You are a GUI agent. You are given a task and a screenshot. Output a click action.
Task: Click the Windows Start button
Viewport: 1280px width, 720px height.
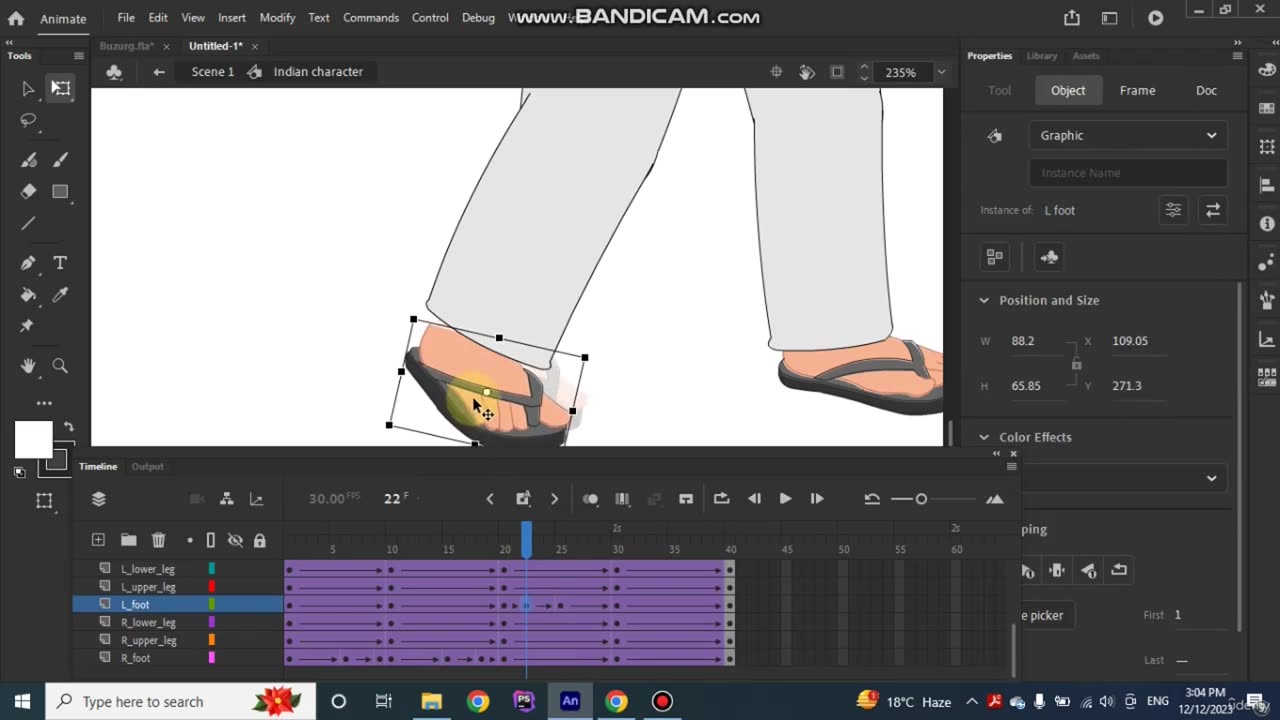tap(22, 701)
